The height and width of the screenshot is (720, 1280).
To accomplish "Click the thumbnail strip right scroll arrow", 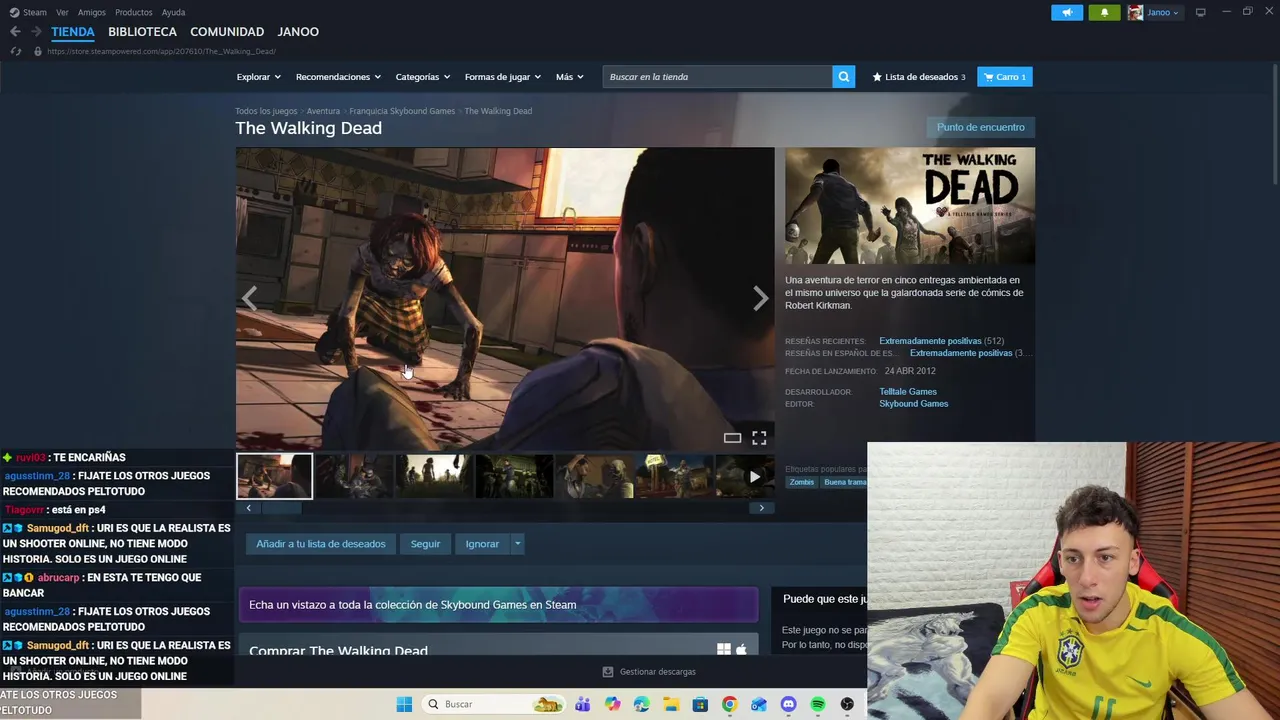I will point(761,508).
